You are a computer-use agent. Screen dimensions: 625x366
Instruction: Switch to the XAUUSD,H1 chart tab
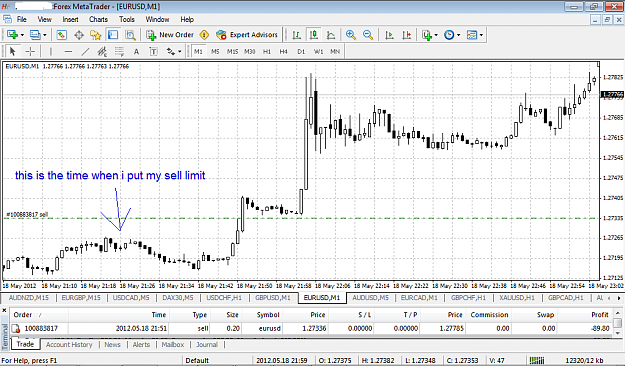517,297
